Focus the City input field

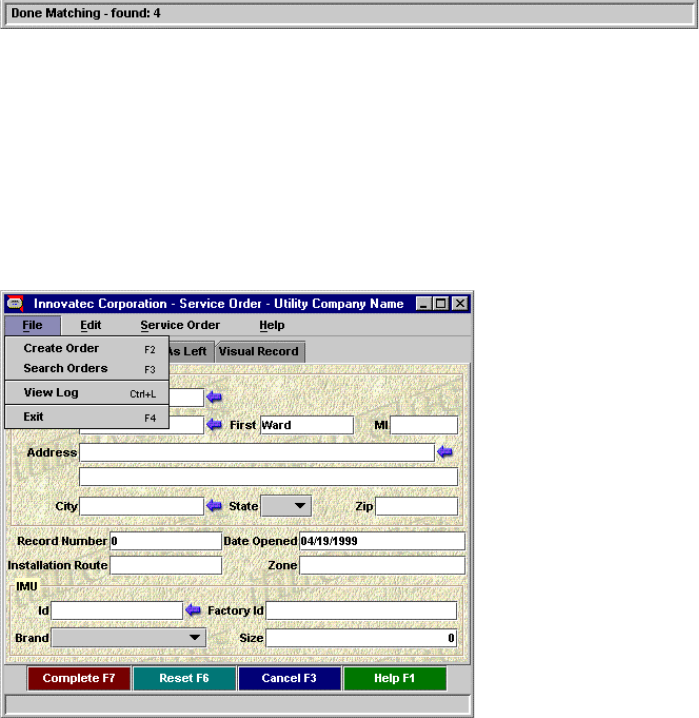(141, 506)
